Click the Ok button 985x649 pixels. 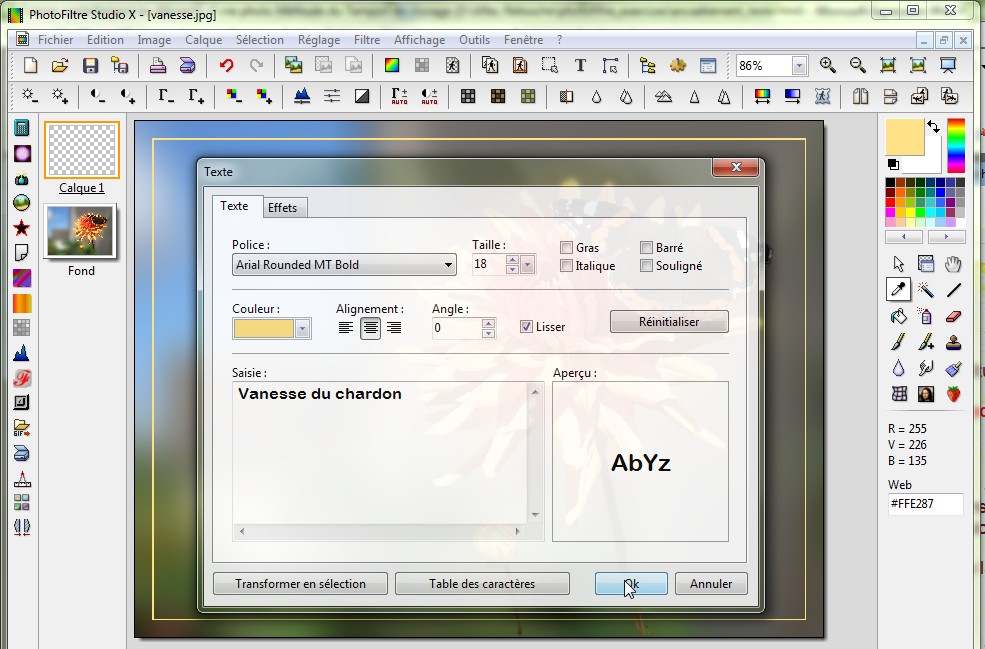[x=631, y=584]
